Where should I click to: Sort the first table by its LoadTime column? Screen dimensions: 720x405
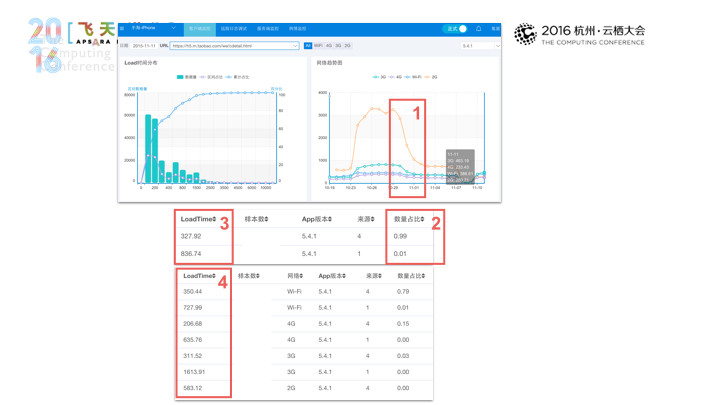pyautogui.click(x=198, y=219)
